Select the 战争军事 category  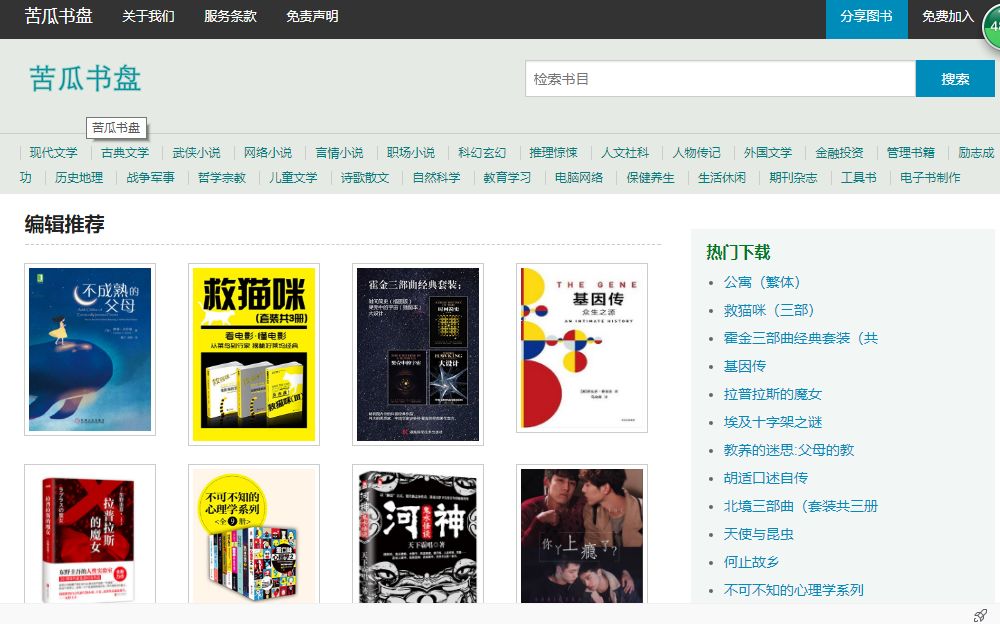pyautogui.click(x=151, y=177)
